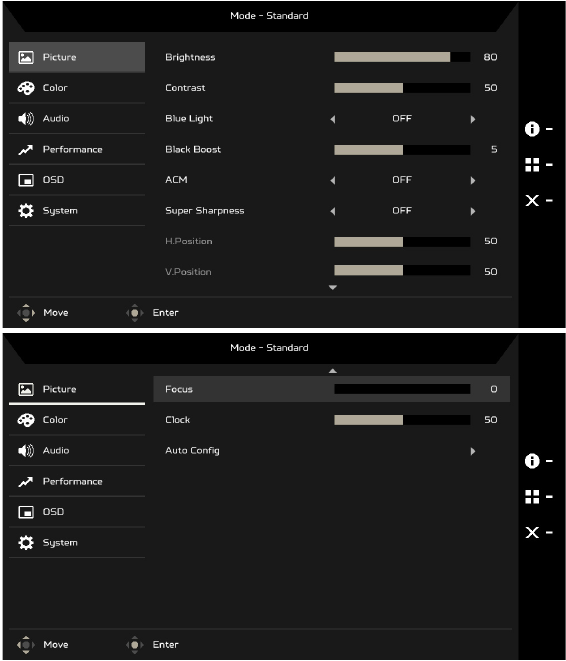Toggle Super Sharpness with its right arrow

(x=473, y=211)
